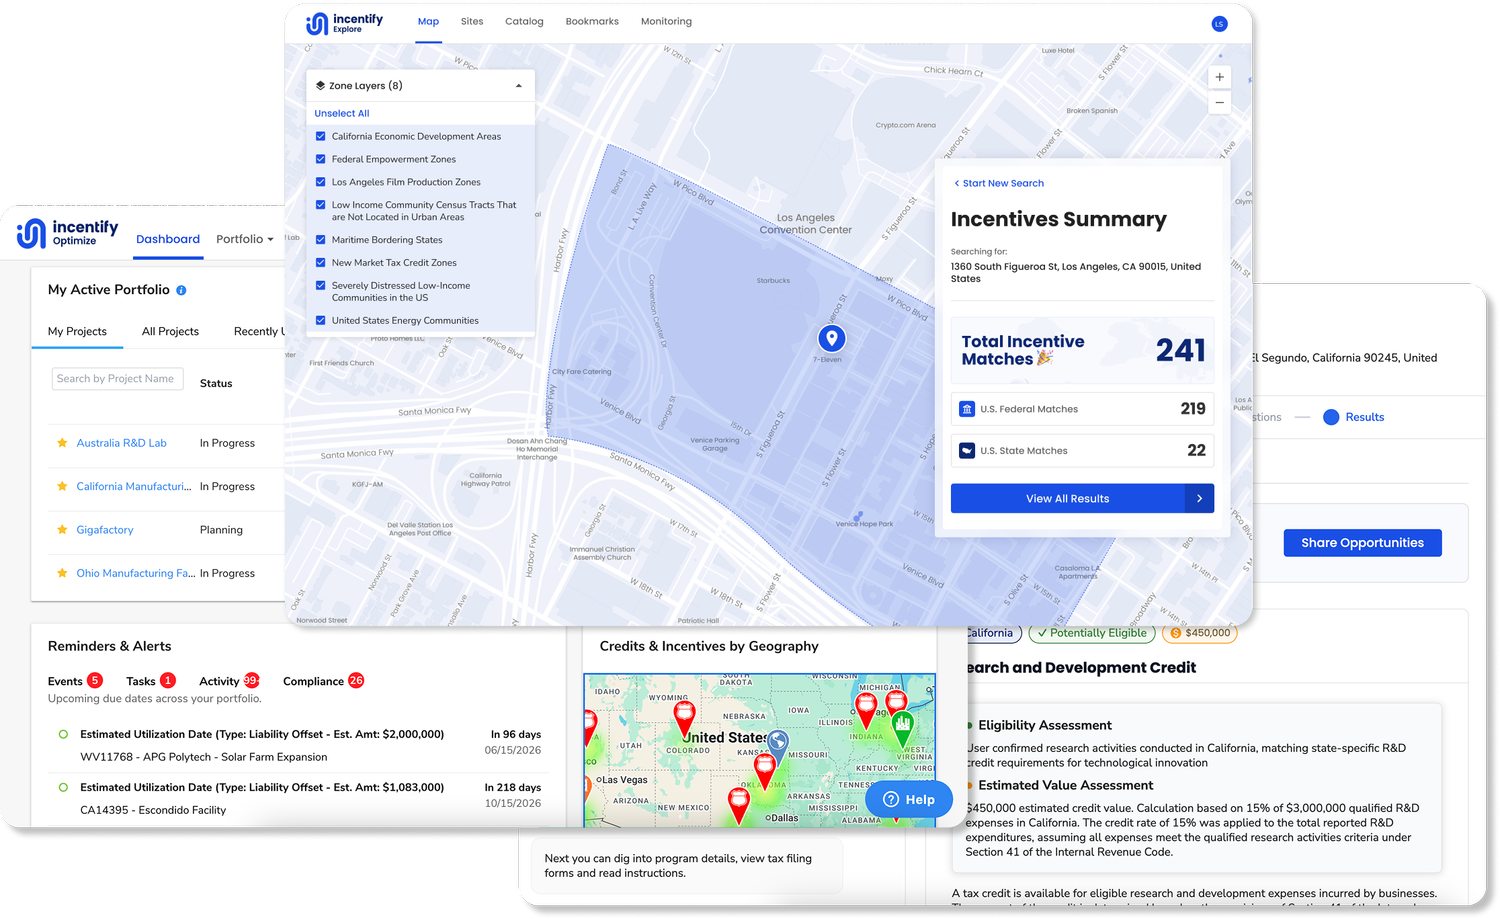Click the green marker on geography map
The image size is (1500, 919).
click(902, 728)
